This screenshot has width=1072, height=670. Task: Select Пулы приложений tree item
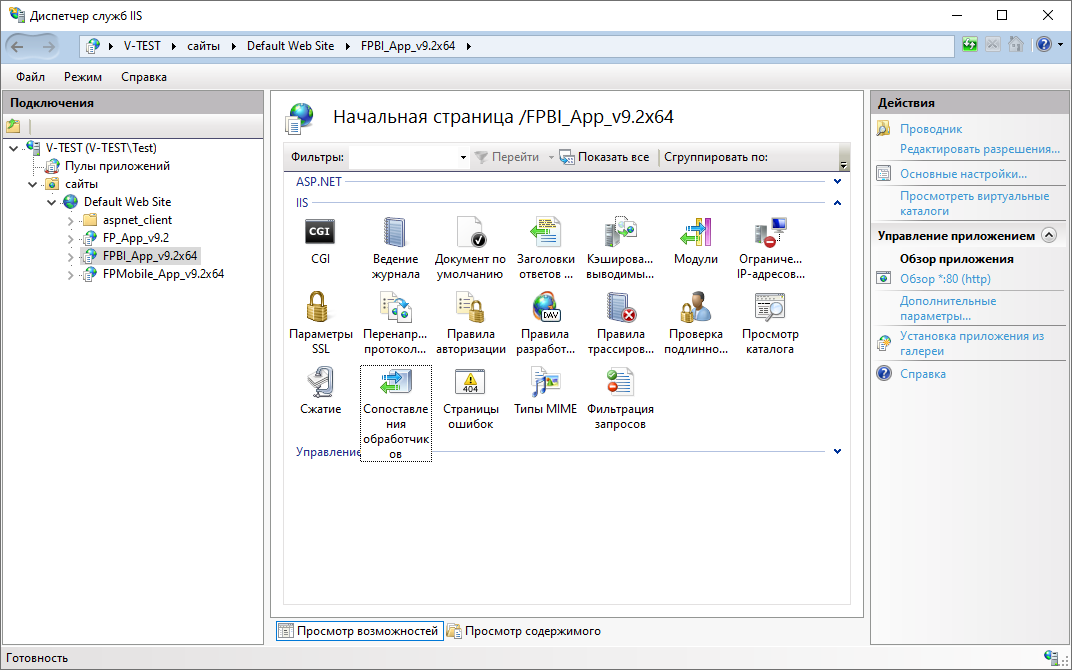click(117, 166)
